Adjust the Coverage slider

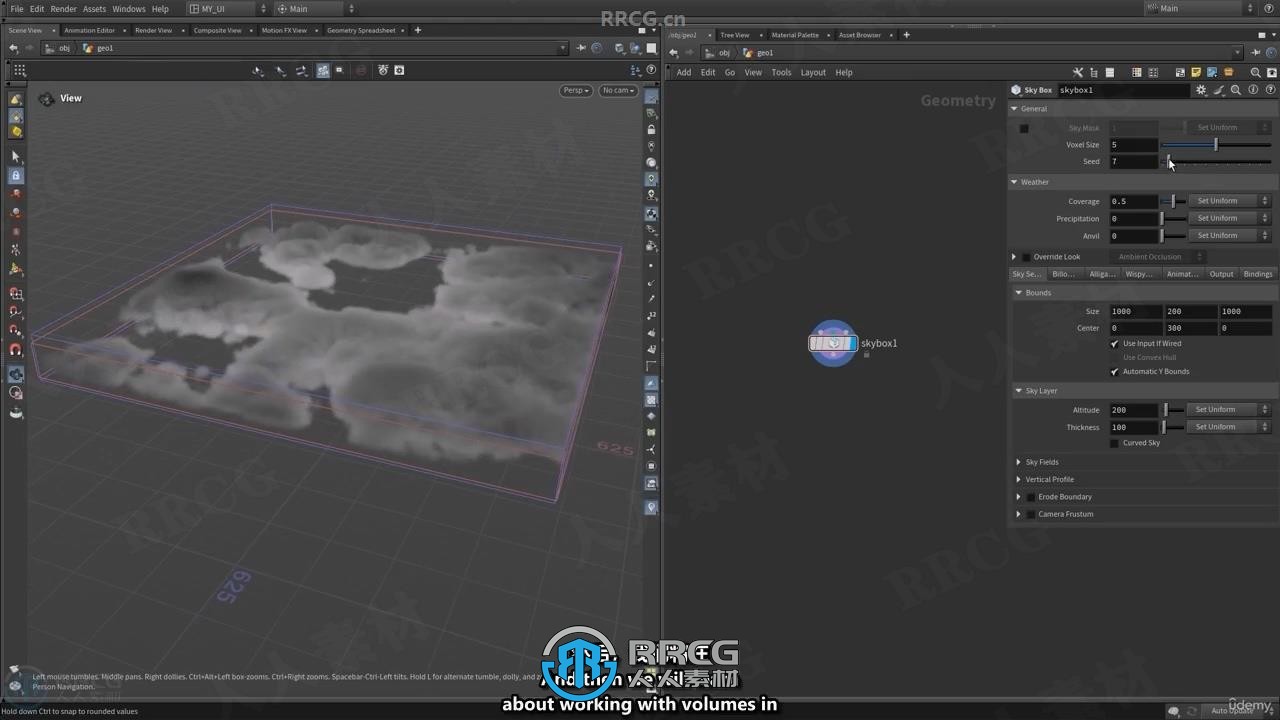pyautogui.click(x=1173, y=201)
